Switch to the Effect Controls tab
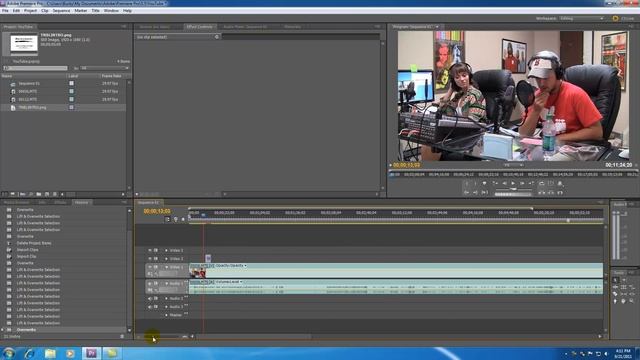Viewport: 640px width, 360px height. (x=199, y=27)
